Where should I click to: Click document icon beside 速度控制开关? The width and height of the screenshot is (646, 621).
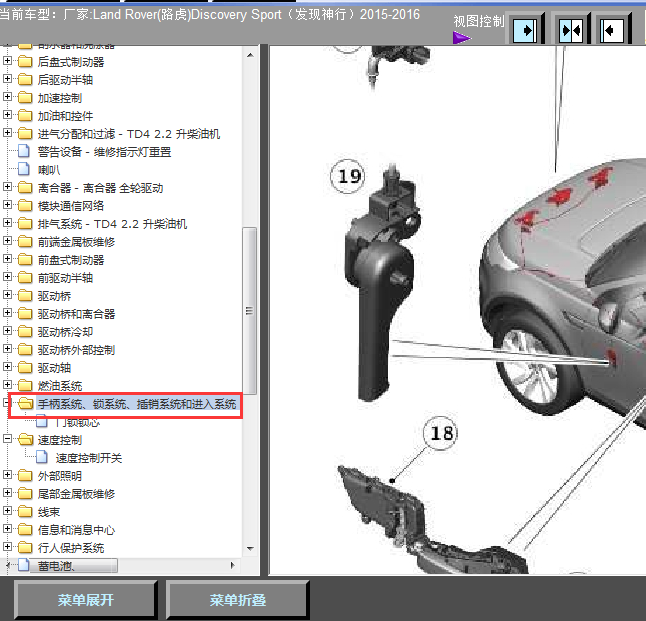click(x=42, y=457)
